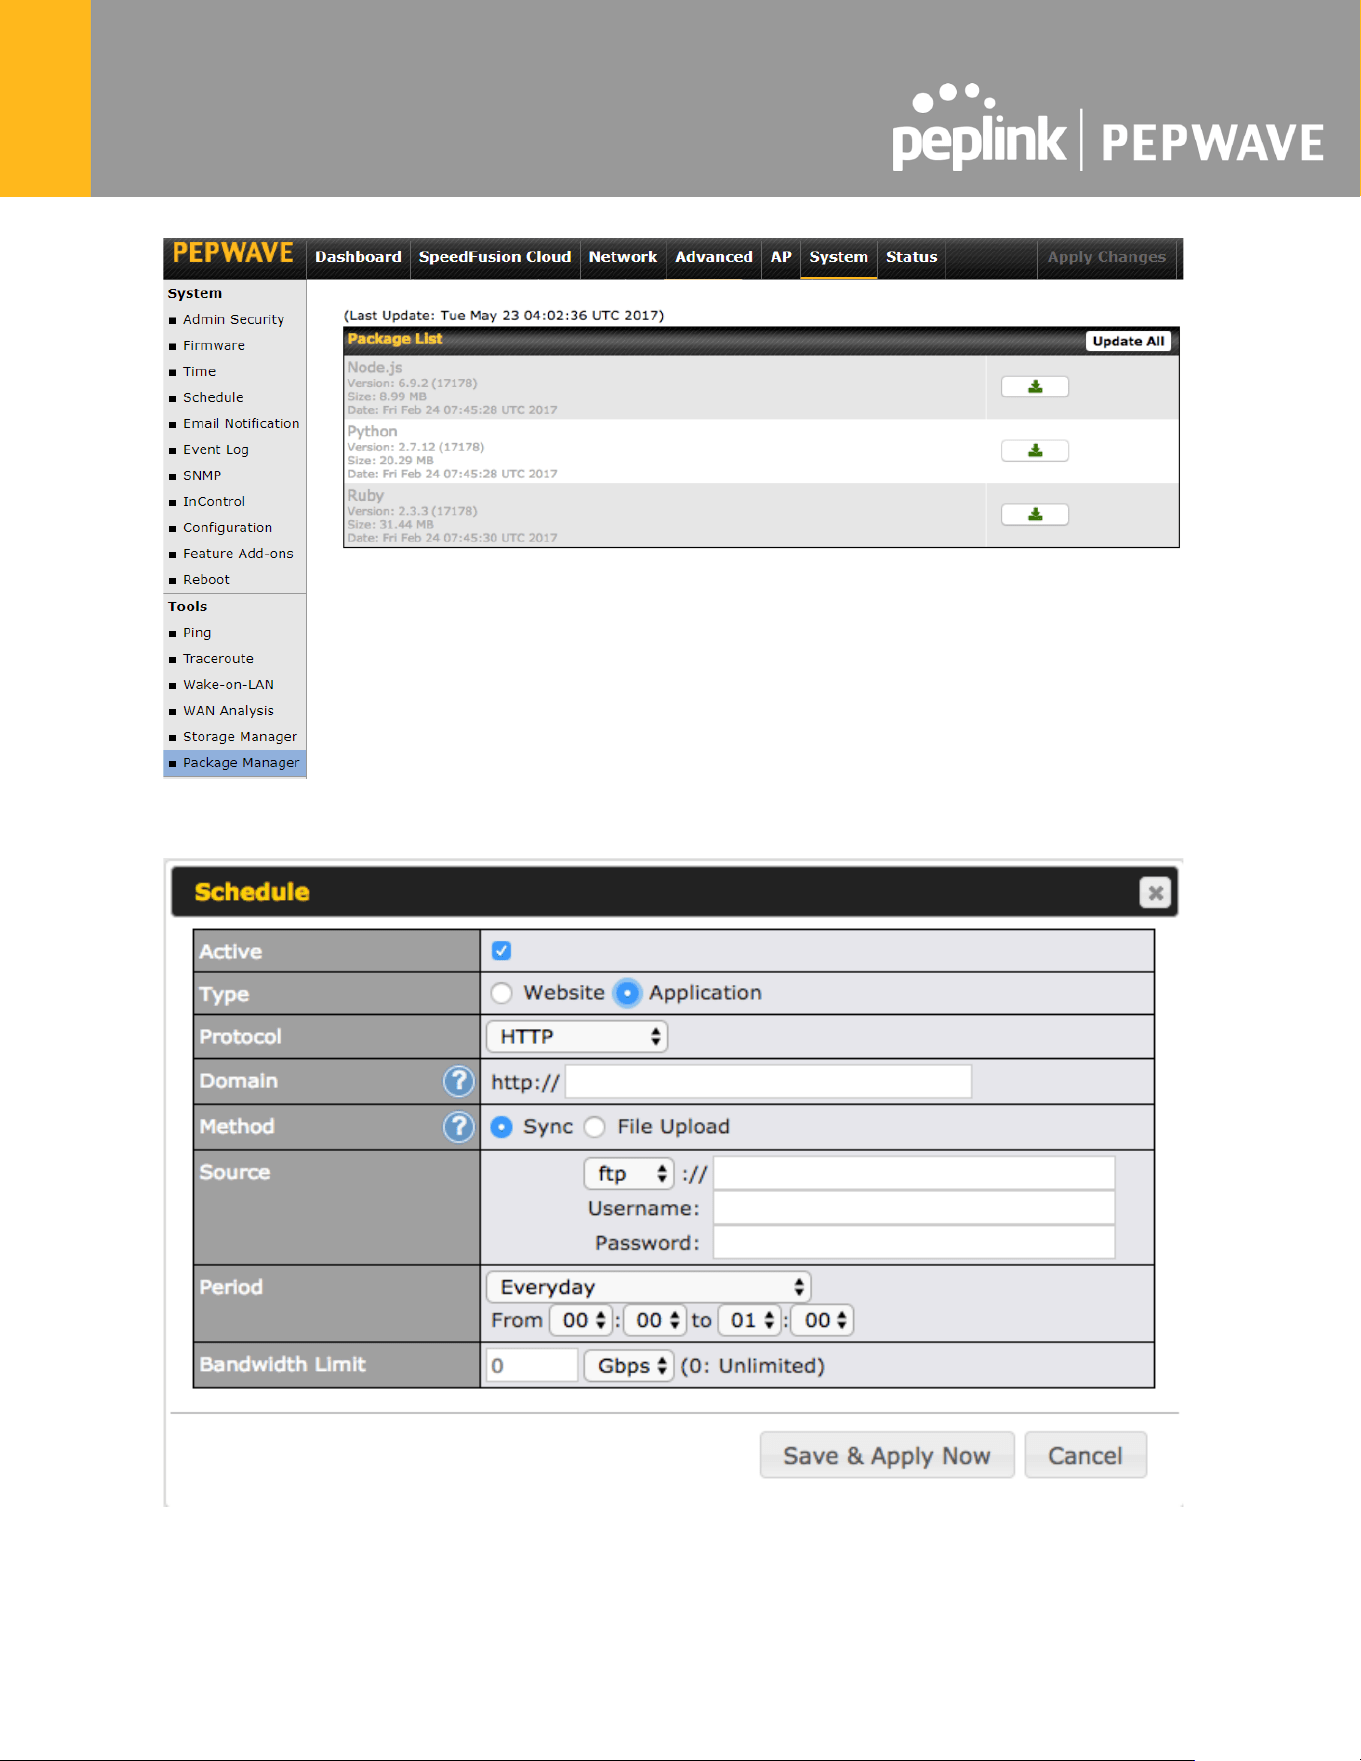1361x1761 pixels.
Task: Open the From hour dropdown
Action: pyautogui.click(x=580, y=1321)
